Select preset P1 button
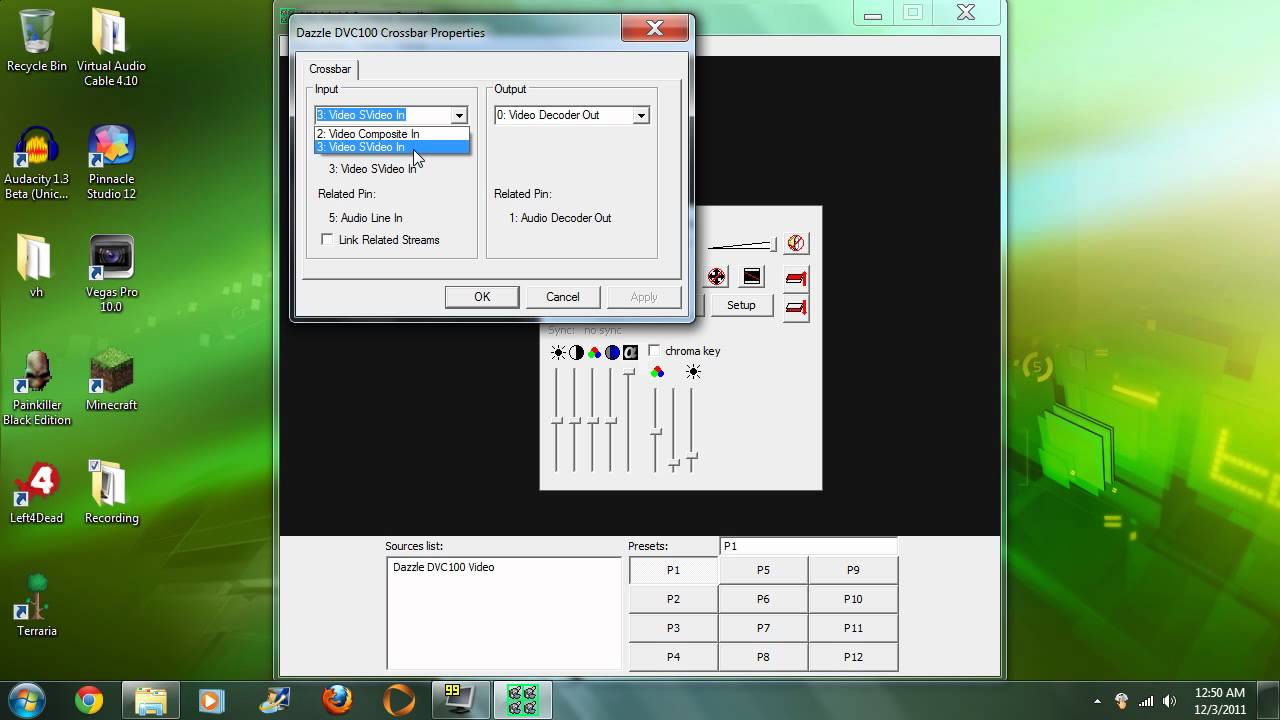 click(x=673, y=570)
